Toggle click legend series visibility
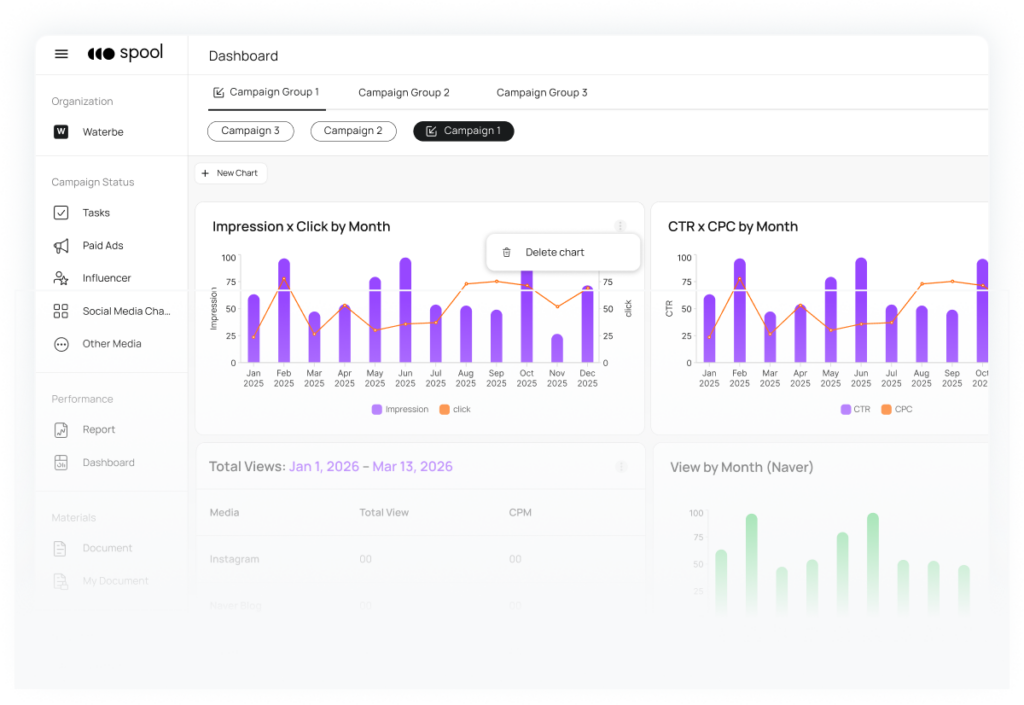 coord(455,409)
